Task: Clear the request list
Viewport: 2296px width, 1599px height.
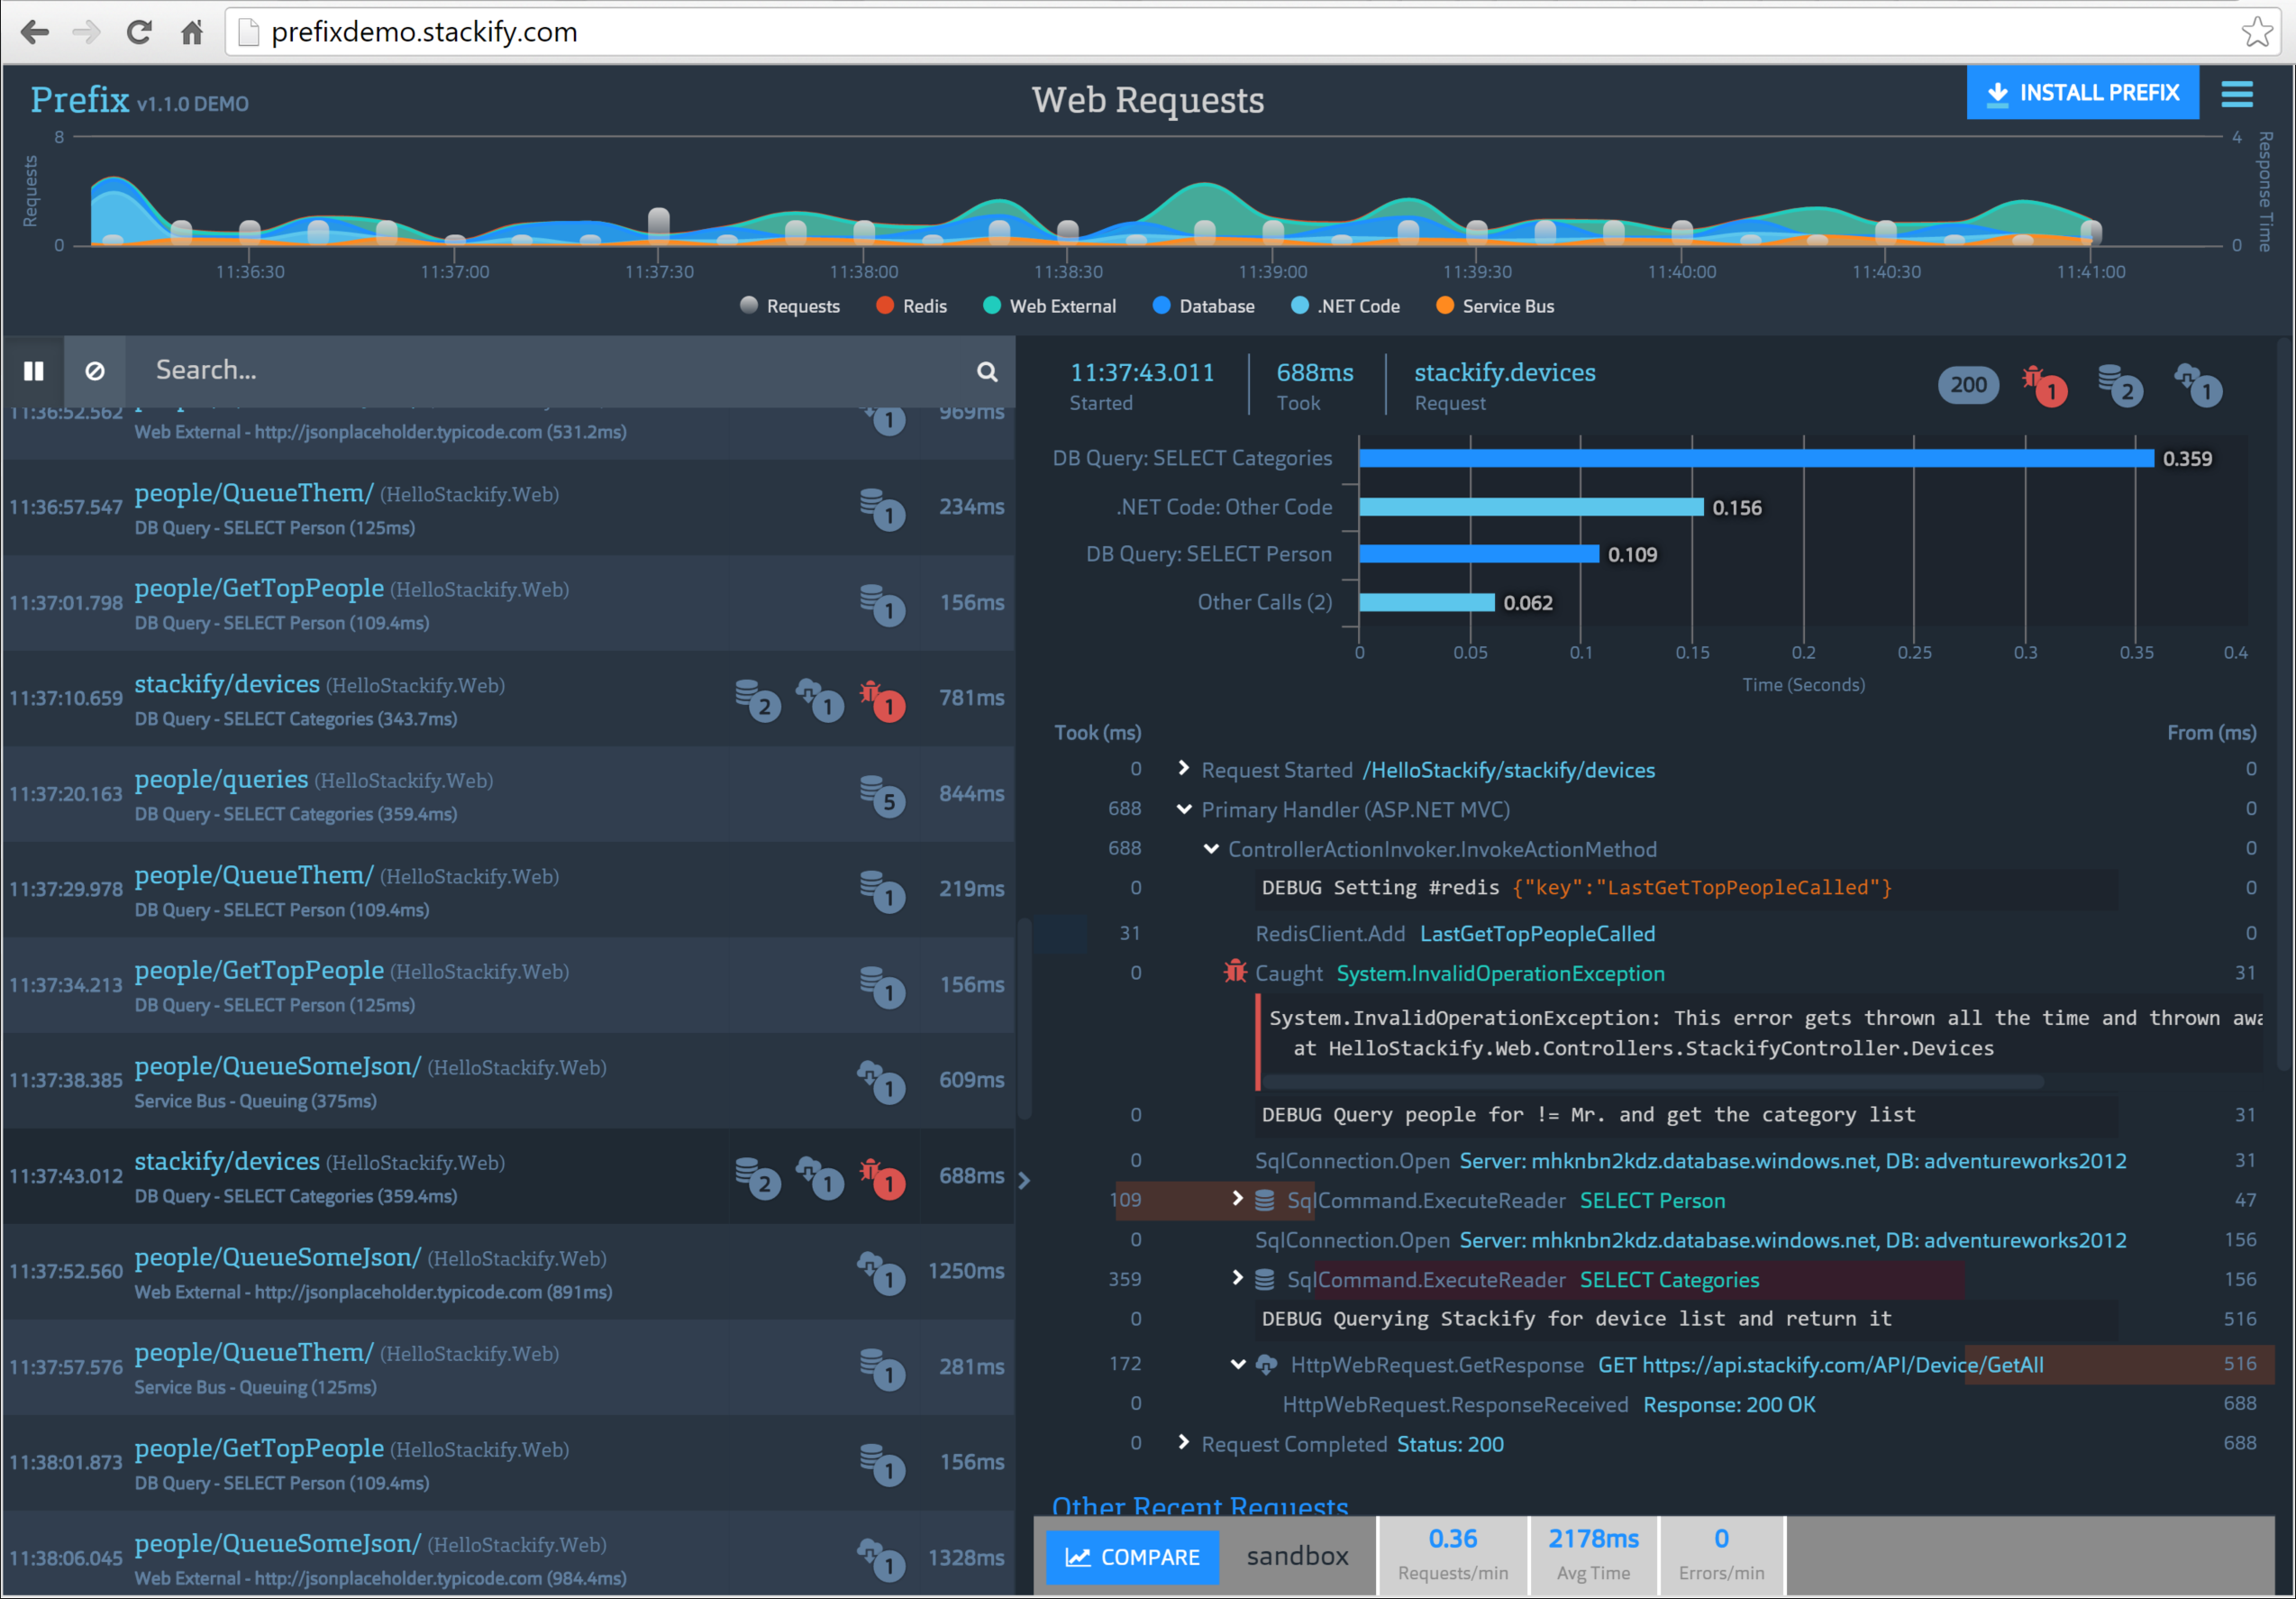Action: (96, 371)
